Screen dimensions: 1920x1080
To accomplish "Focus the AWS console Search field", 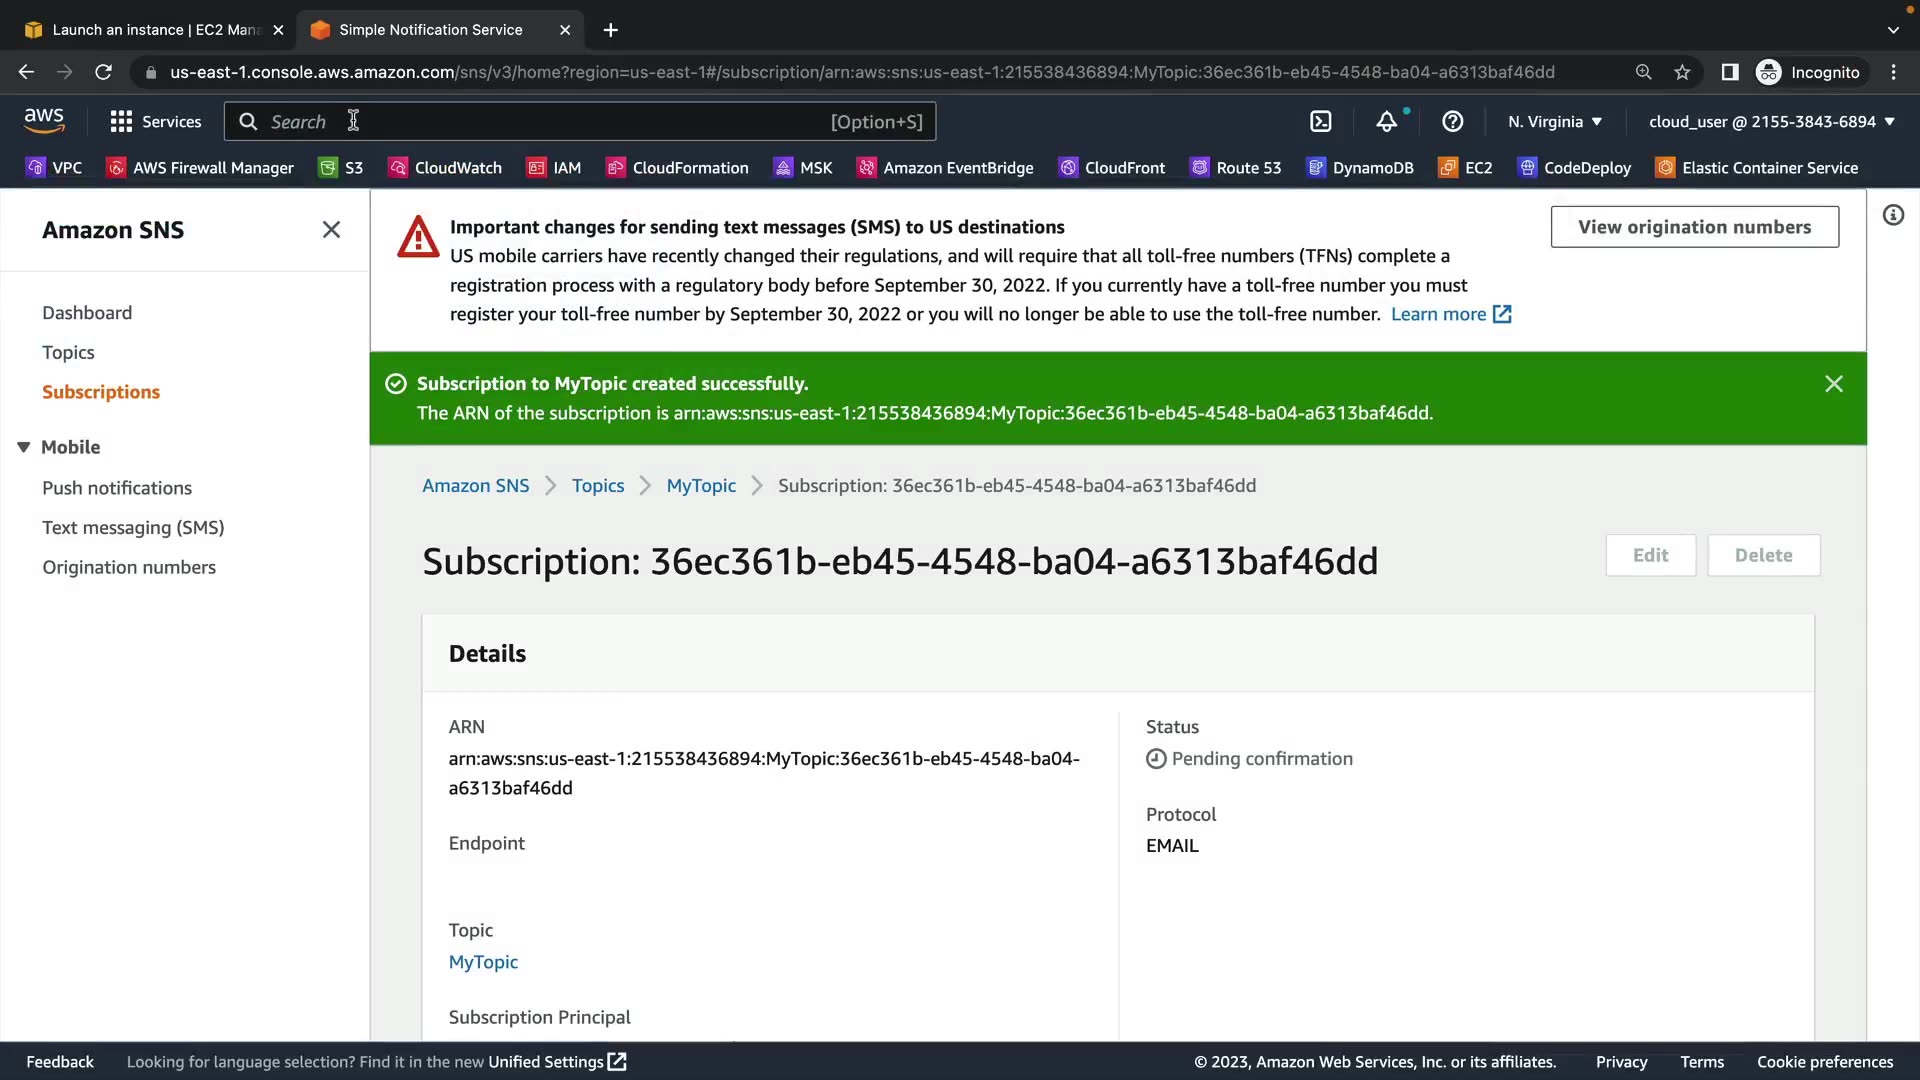I will (540, 122).
